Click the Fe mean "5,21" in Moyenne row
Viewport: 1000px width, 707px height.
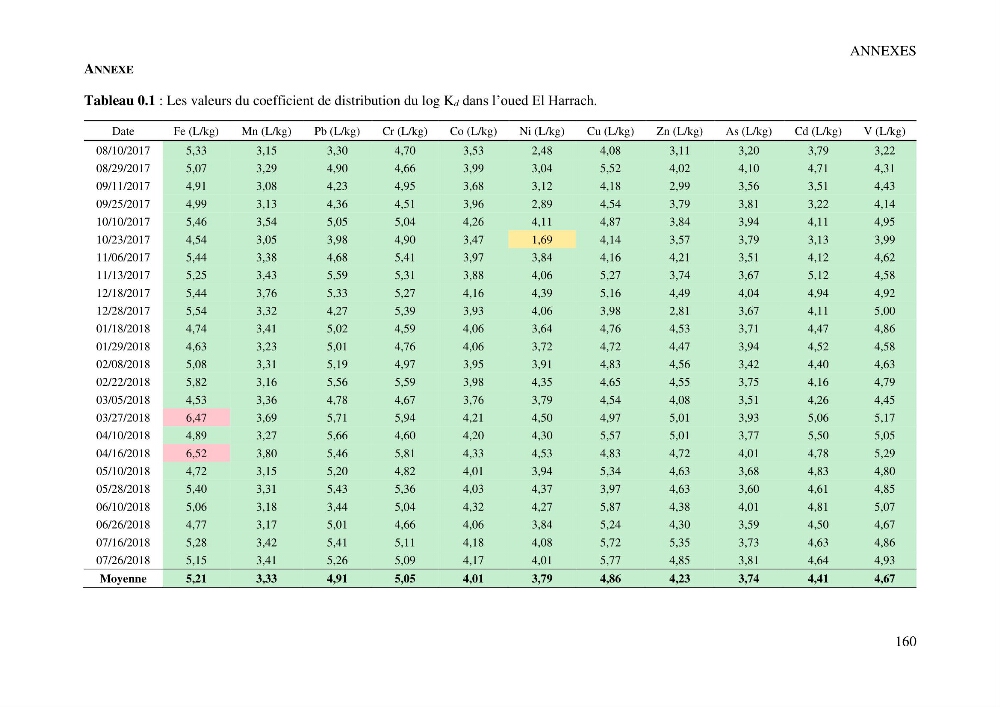pos(196,579)
